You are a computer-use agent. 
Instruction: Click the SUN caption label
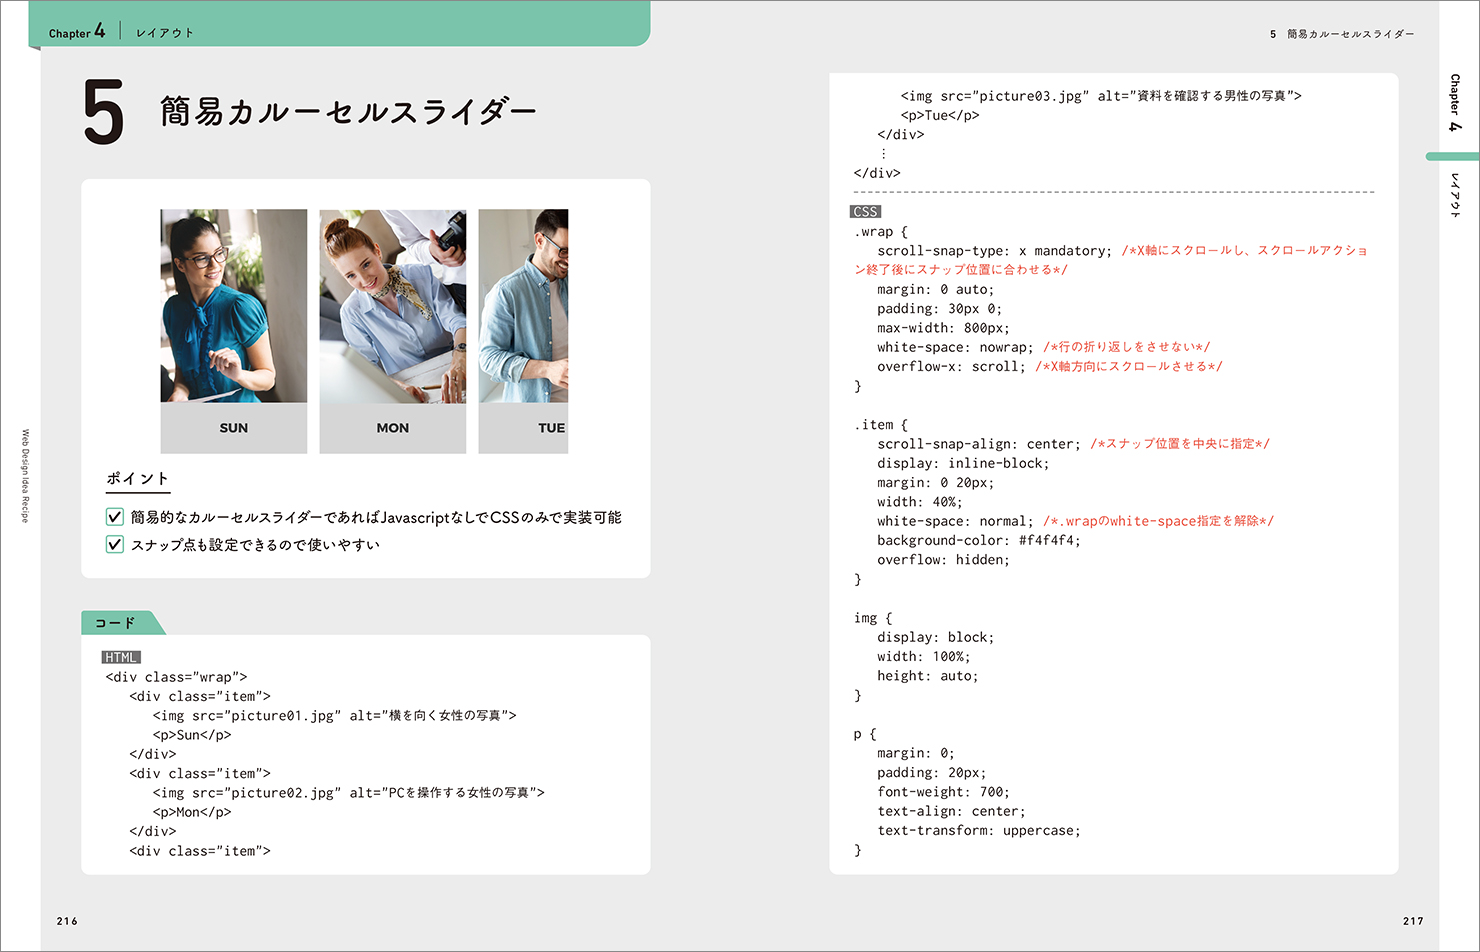[x=233, y=428]
